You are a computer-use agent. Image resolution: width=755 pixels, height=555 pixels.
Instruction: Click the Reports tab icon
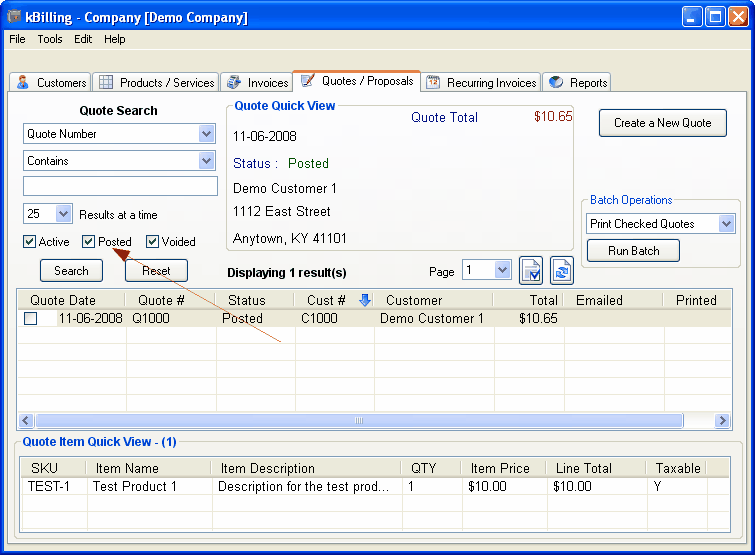[x=556, y=82]
